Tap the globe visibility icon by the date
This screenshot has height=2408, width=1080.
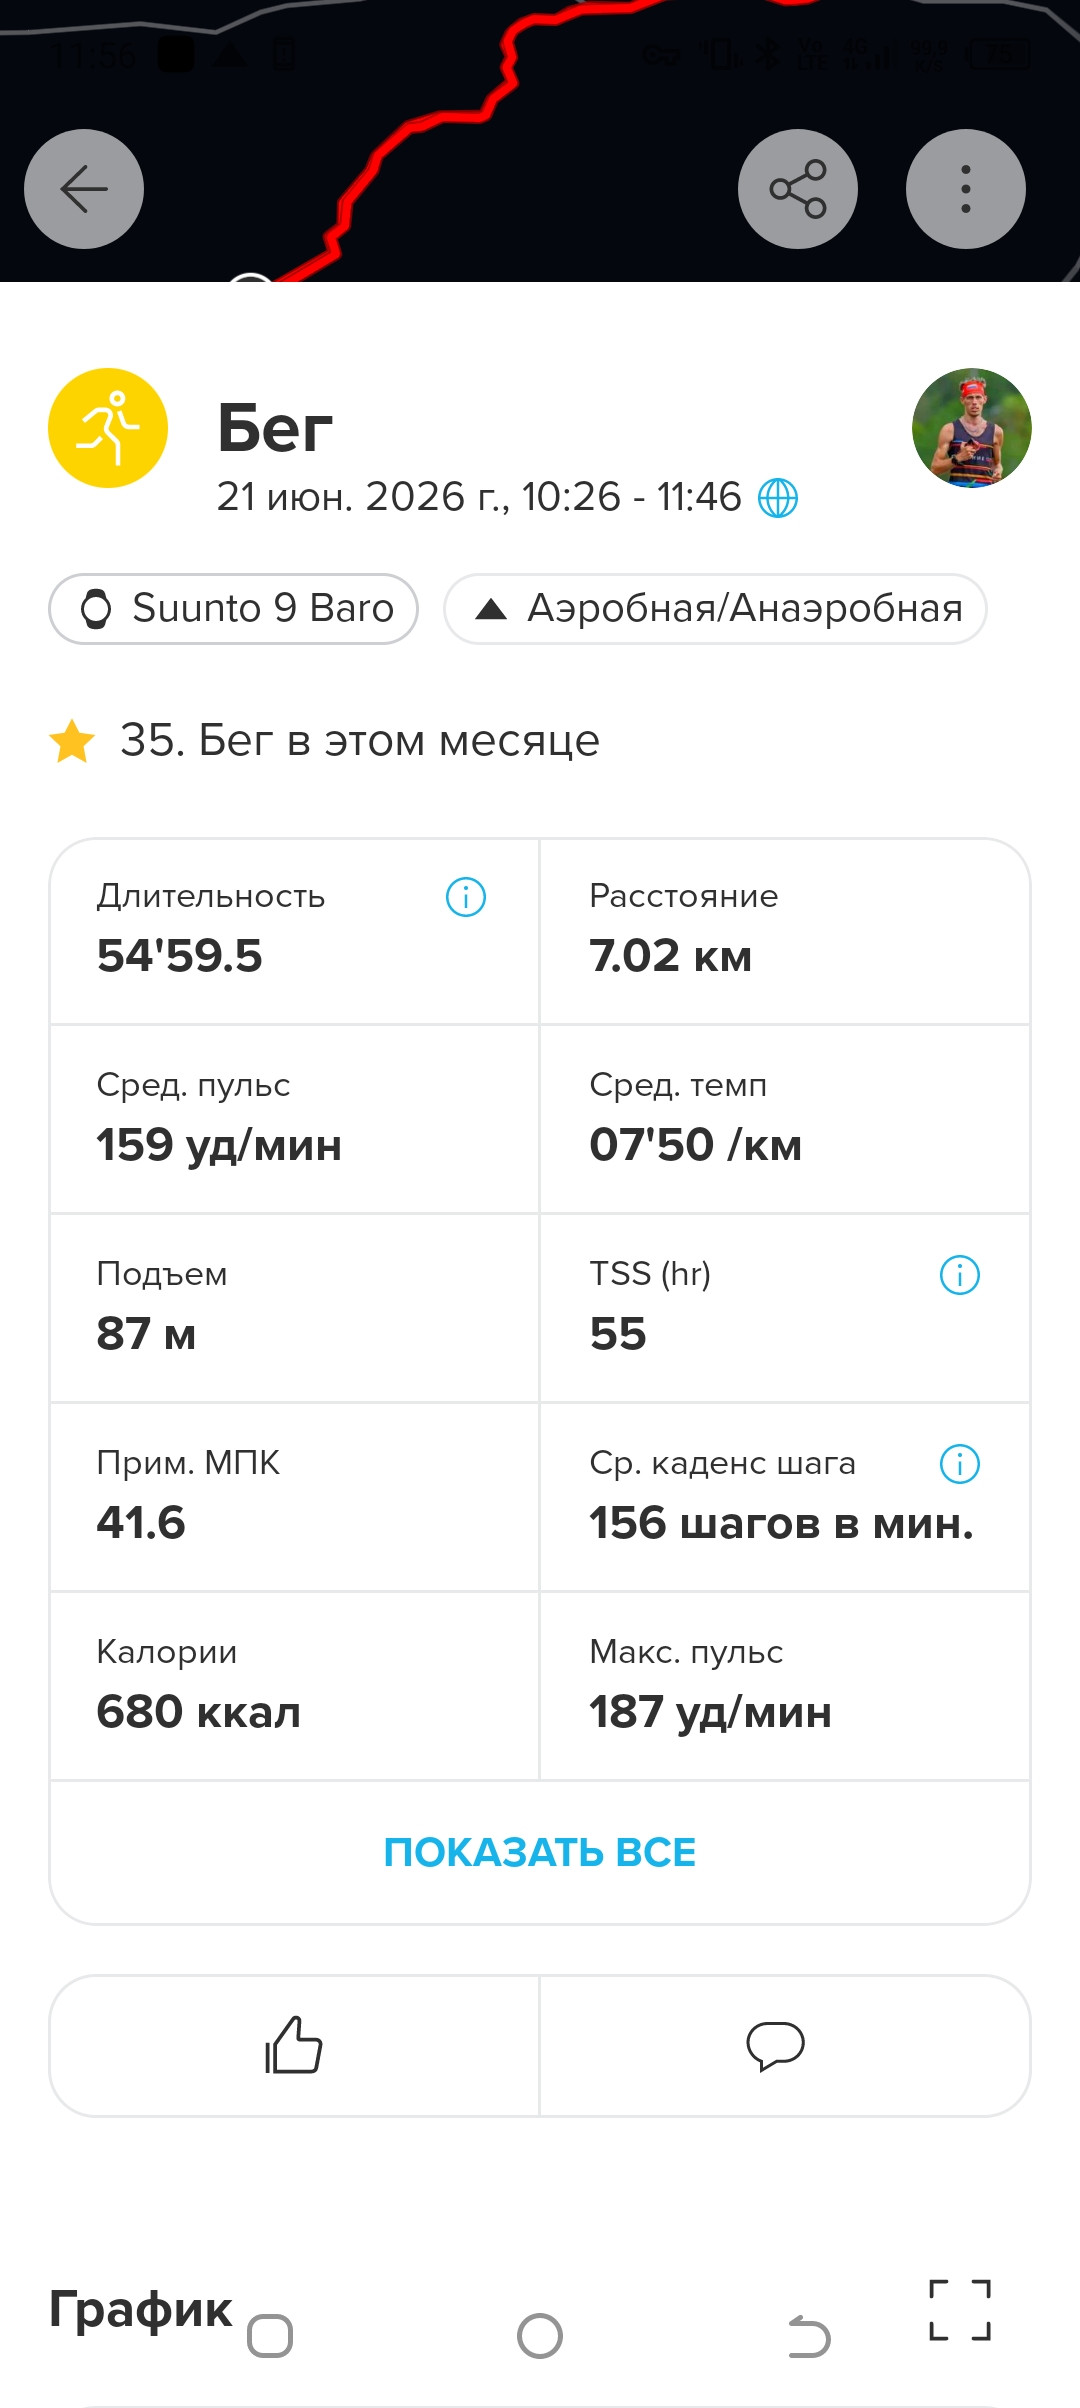pos(778,497)
